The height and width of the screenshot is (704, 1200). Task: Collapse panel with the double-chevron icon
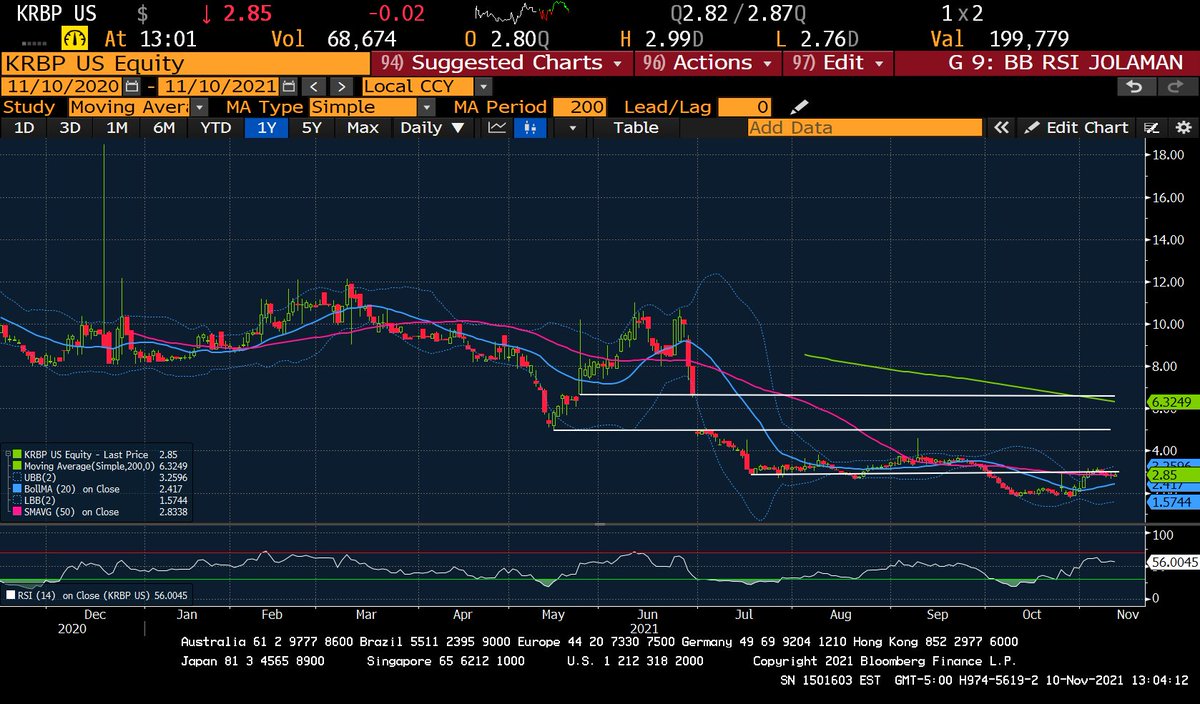[x=1001, y=128]
